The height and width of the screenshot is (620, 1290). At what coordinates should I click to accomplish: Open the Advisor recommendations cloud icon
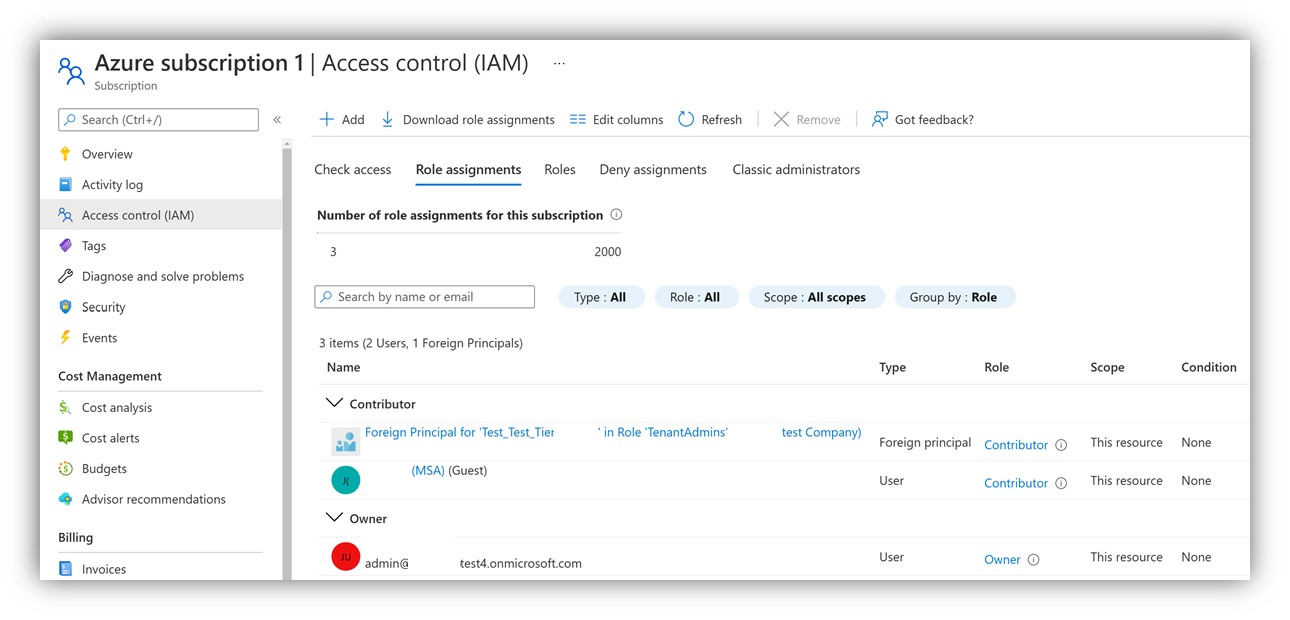pyautogui.click(x=65, y=499)
